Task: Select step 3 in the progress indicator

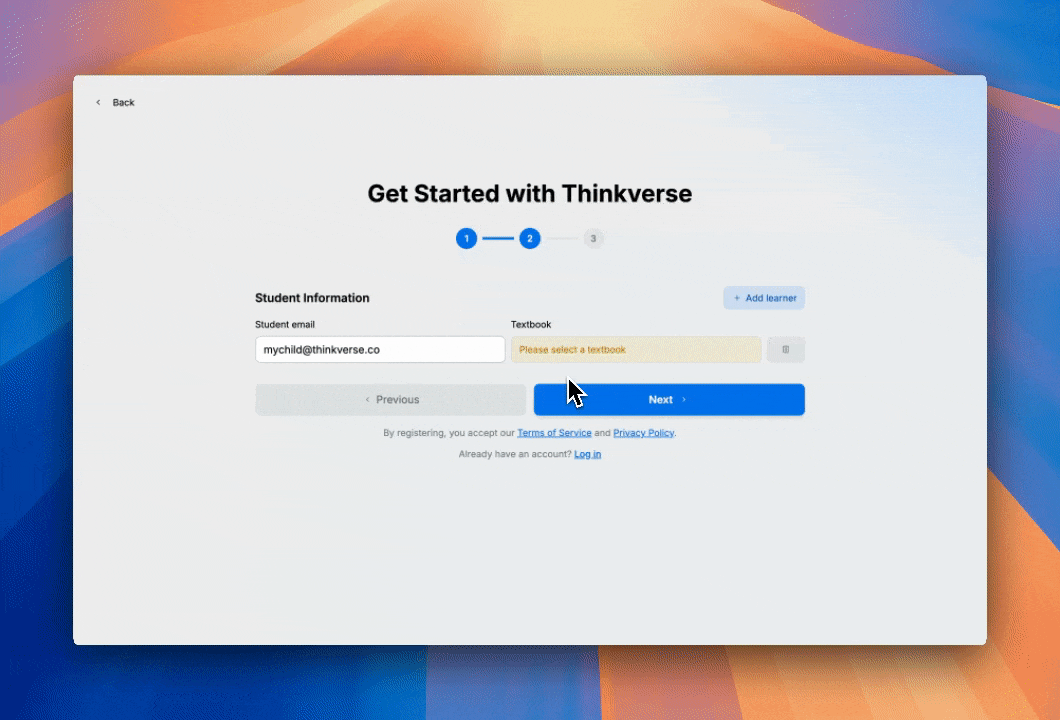Action: pos(594,239)
